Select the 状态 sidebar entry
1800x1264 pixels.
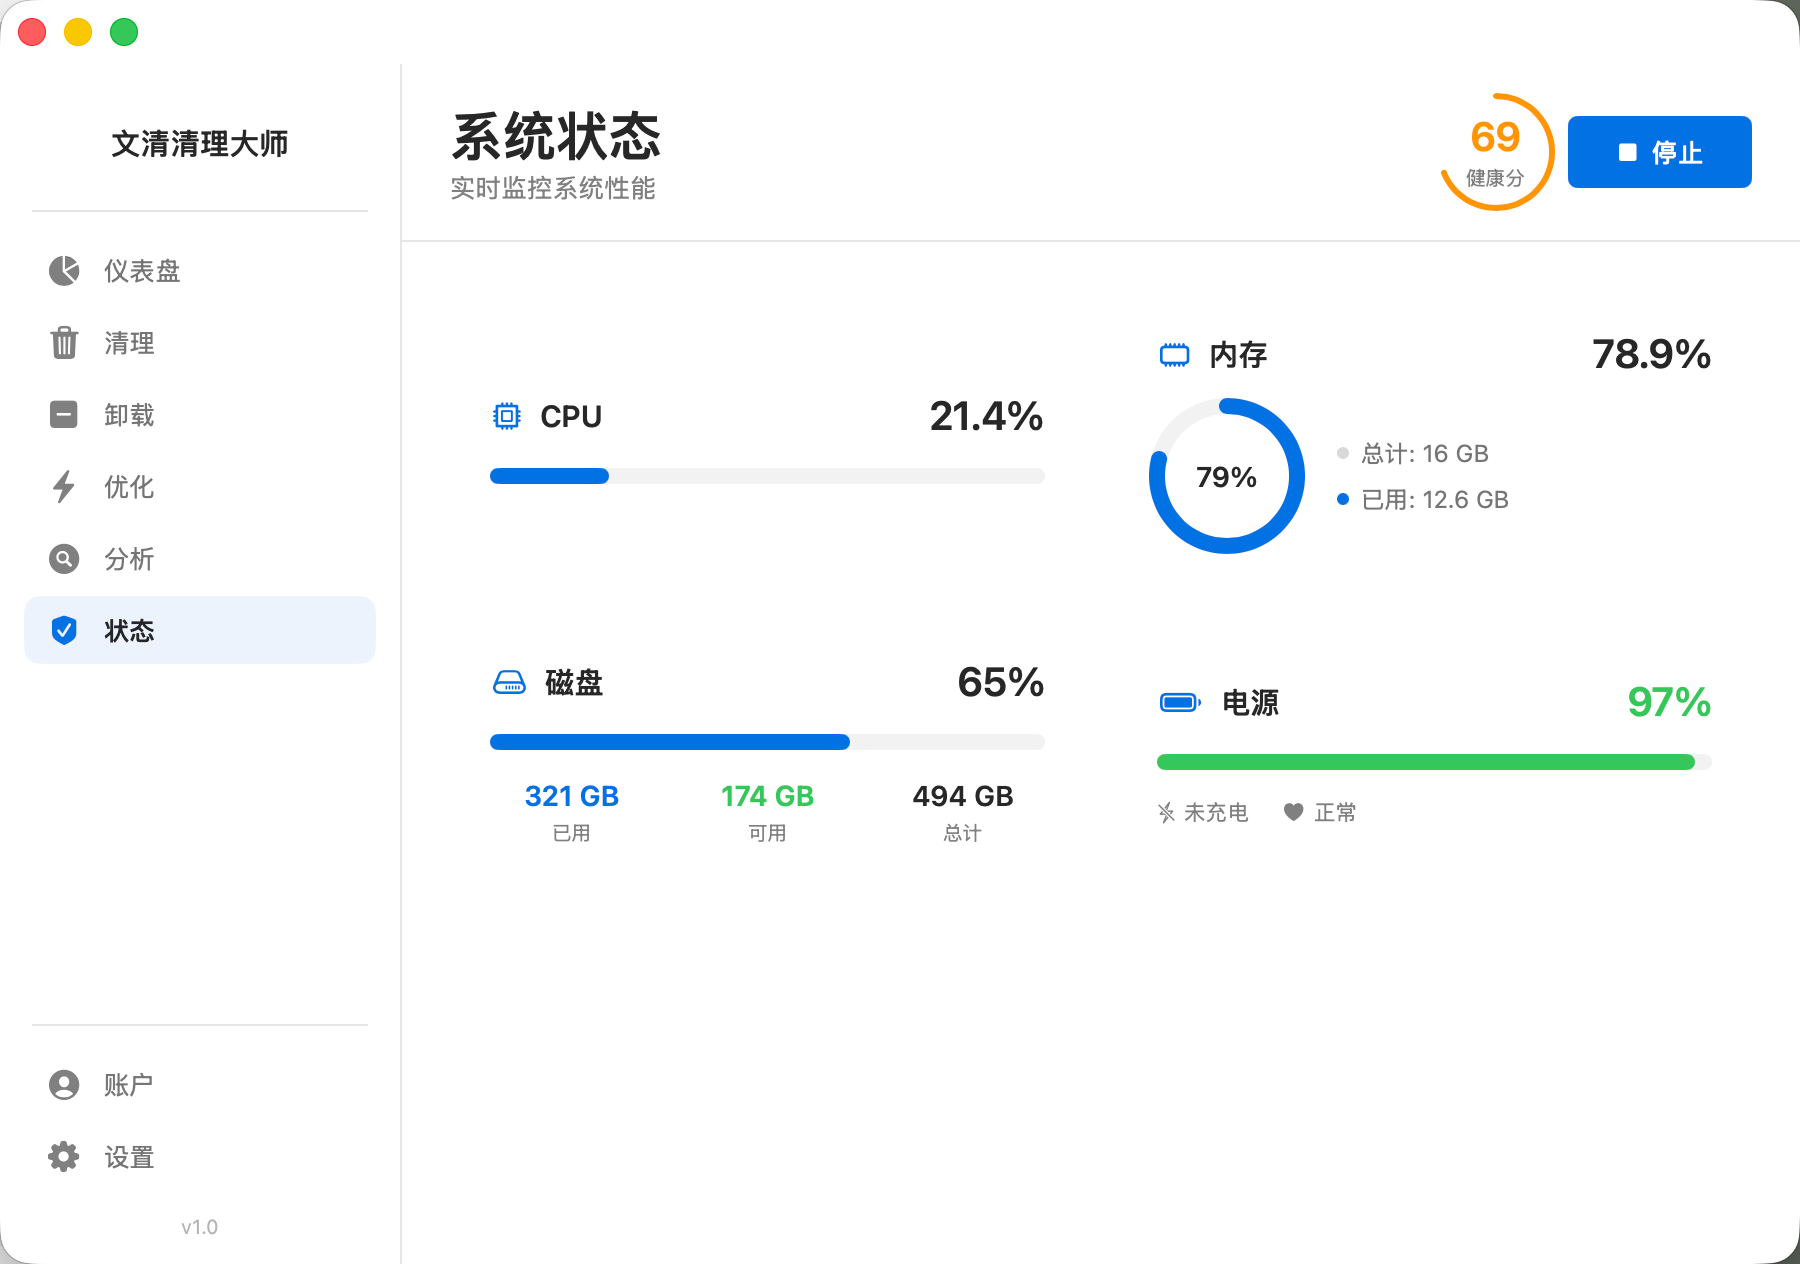tap(200, 631)
